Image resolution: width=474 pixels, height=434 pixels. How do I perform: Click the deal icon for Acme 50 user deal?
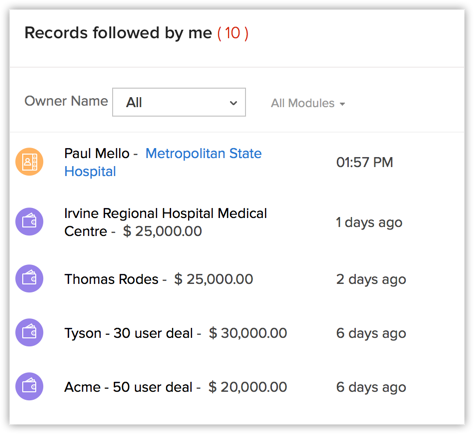pyautogui.click(x=29, y=386)
